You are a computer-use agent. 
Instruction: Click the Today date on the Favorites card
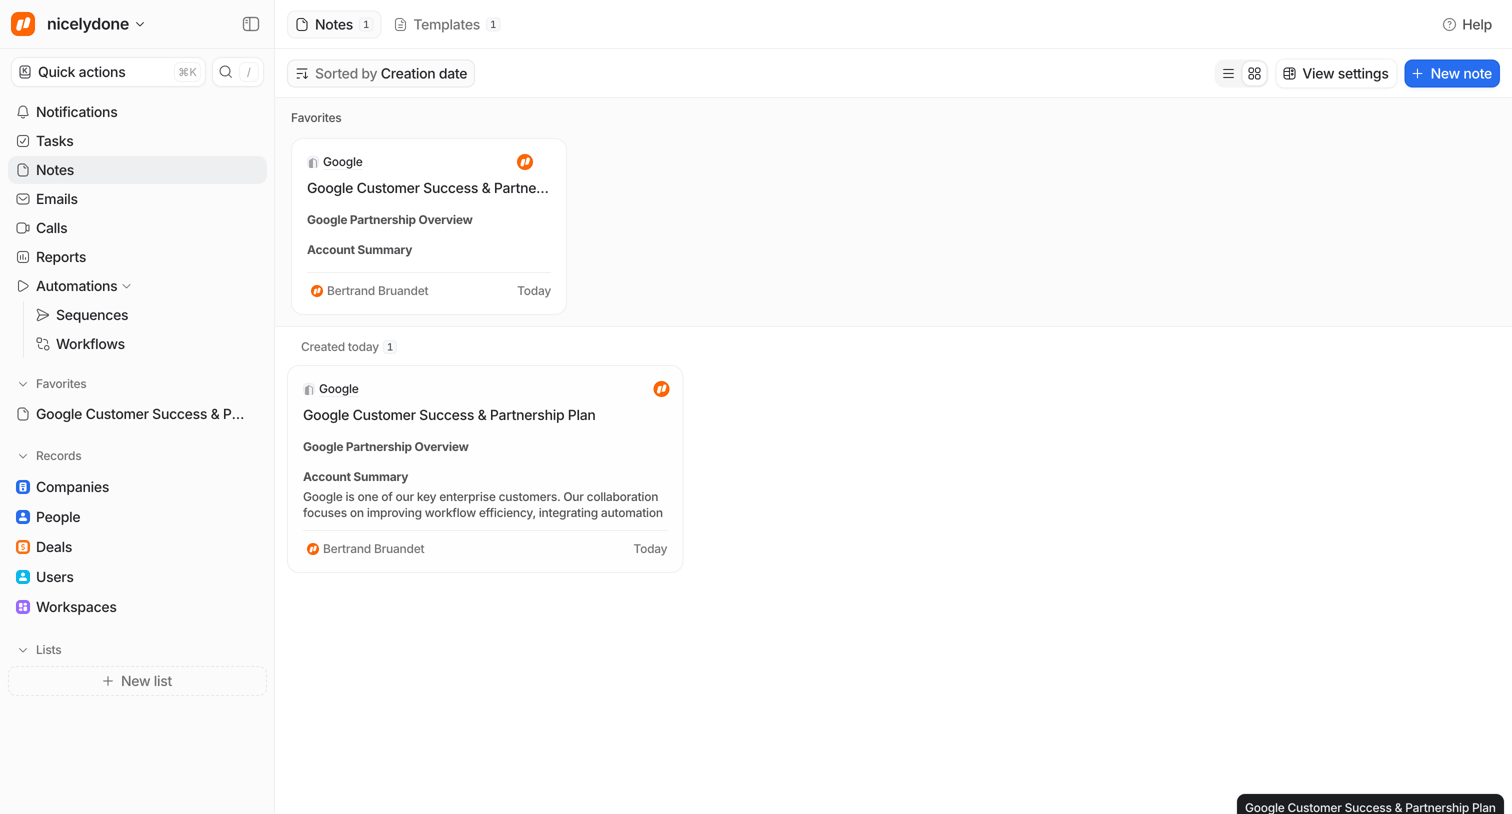click(534, 291)
